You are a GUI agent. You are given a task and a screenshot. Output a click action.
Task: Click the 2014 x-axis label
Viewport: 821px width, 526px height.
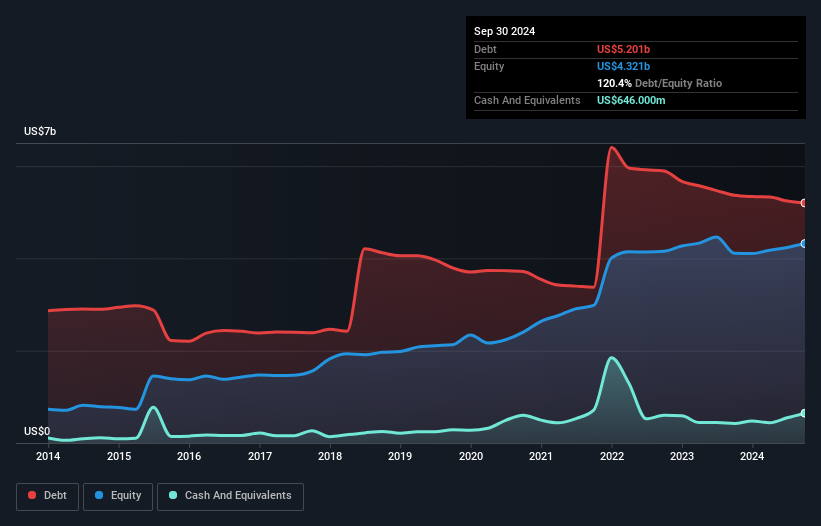click(48, 456)
